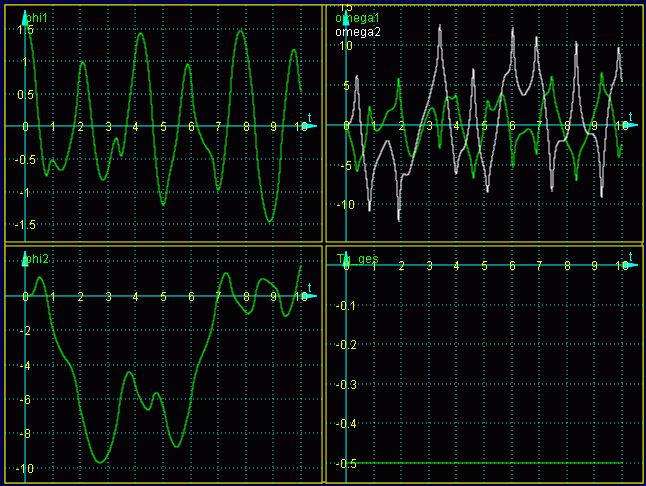Click the cyan y-axis arrow in phi2 plot
The image size is (646, 486).
pos(25,259)
